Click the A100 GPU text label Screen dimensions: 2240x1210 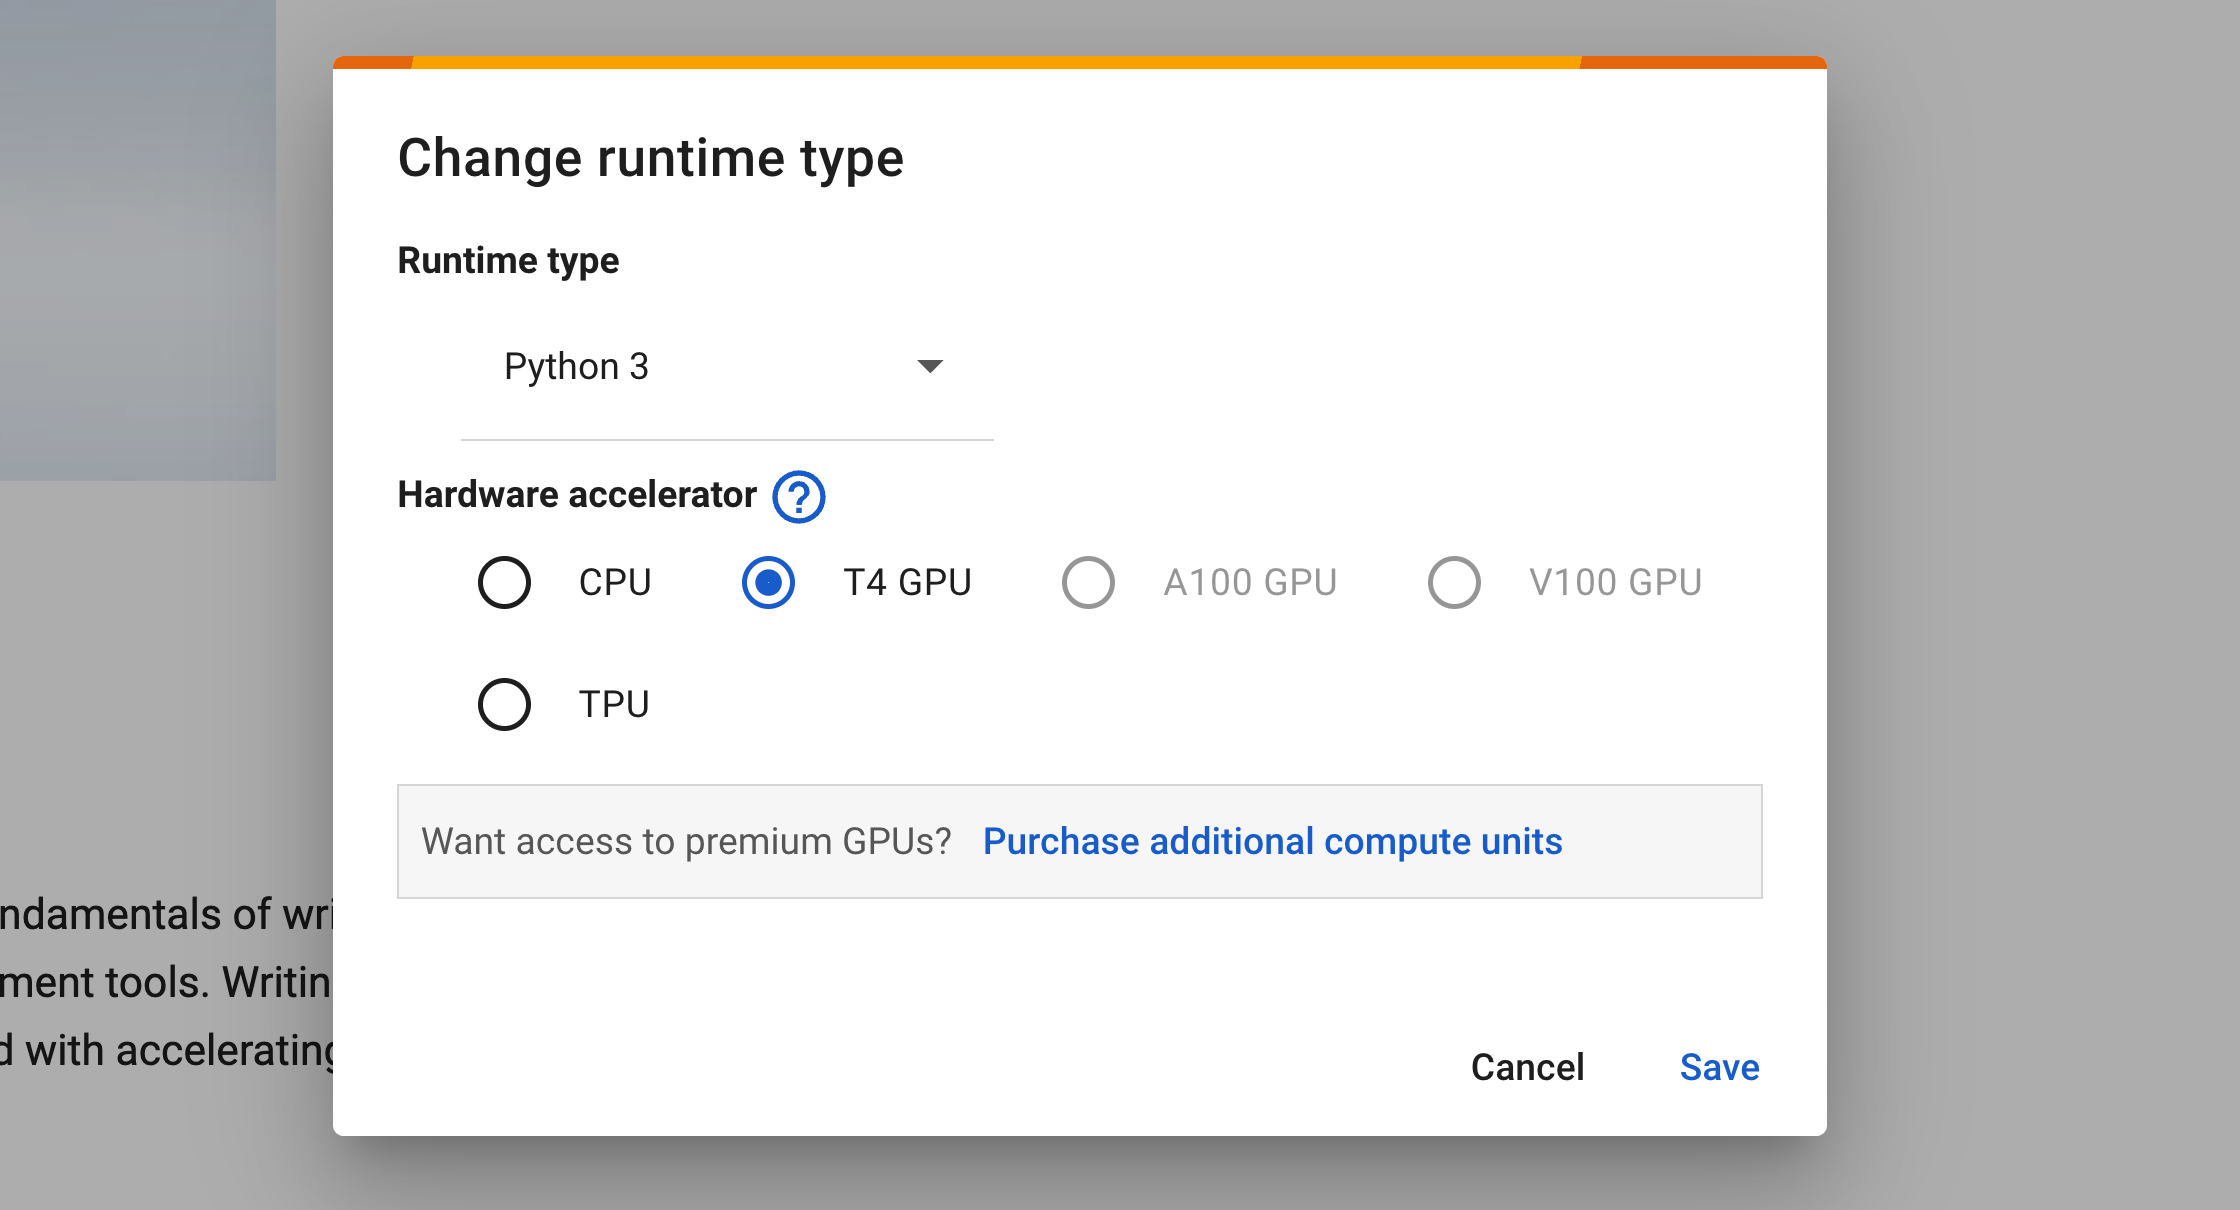(x=1250, y=582)
